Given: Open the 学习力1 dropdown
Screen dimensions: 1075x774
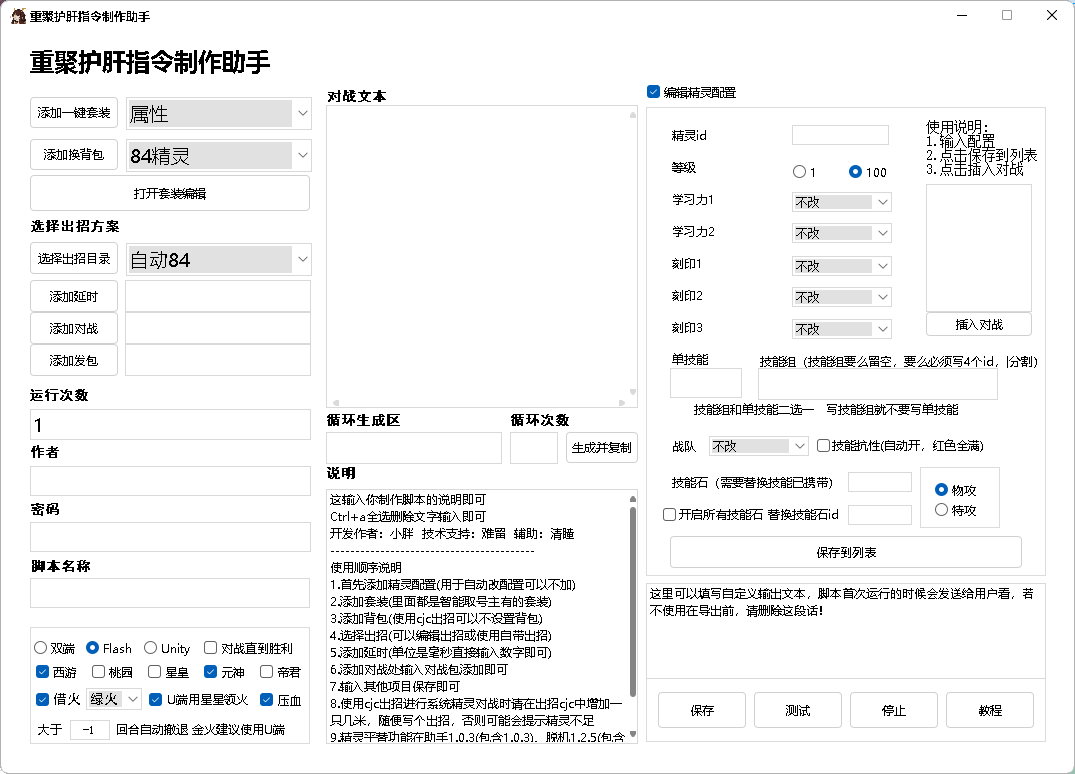Looking at the screenshot, I should (x=842, y=202).
